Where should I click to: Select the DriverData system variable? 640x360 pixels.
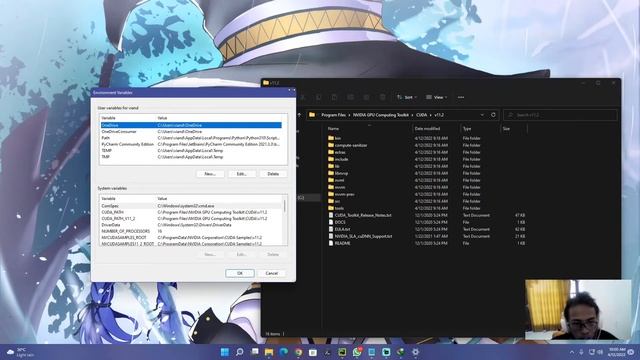191,225
